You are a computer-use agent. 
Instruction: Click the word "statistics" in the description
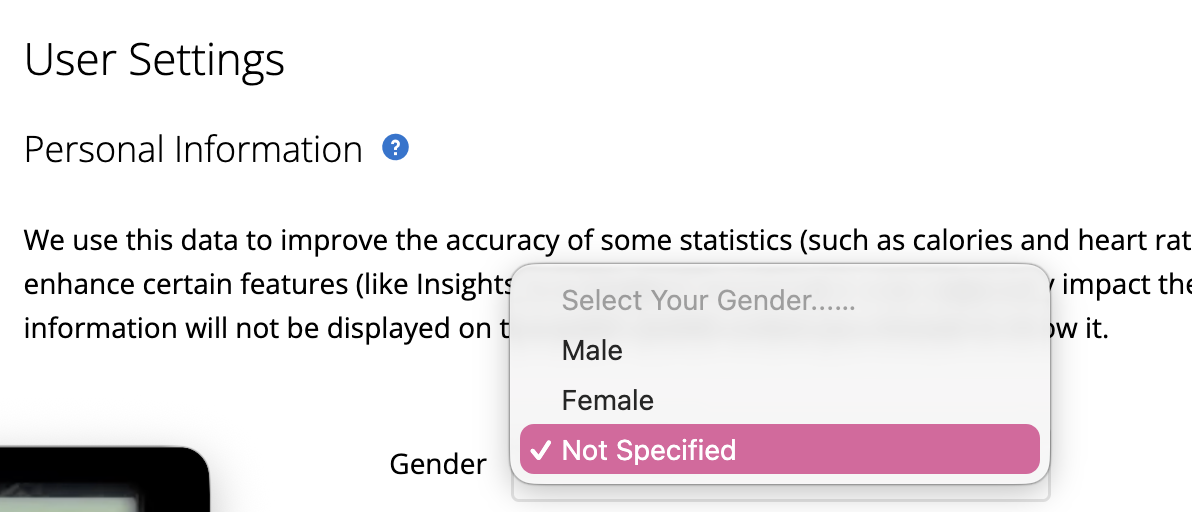point(773,241)
